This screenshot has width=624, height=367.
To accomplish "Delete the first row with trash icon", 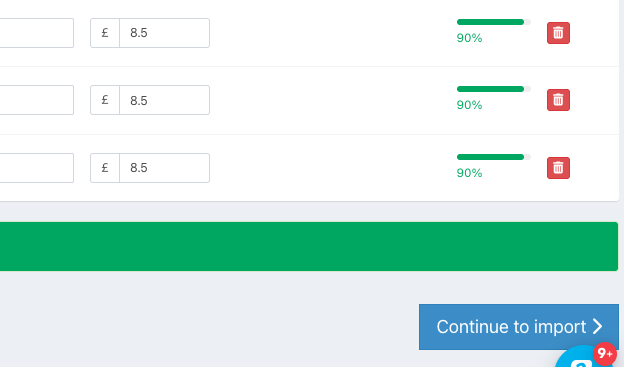I will point(558,33).
